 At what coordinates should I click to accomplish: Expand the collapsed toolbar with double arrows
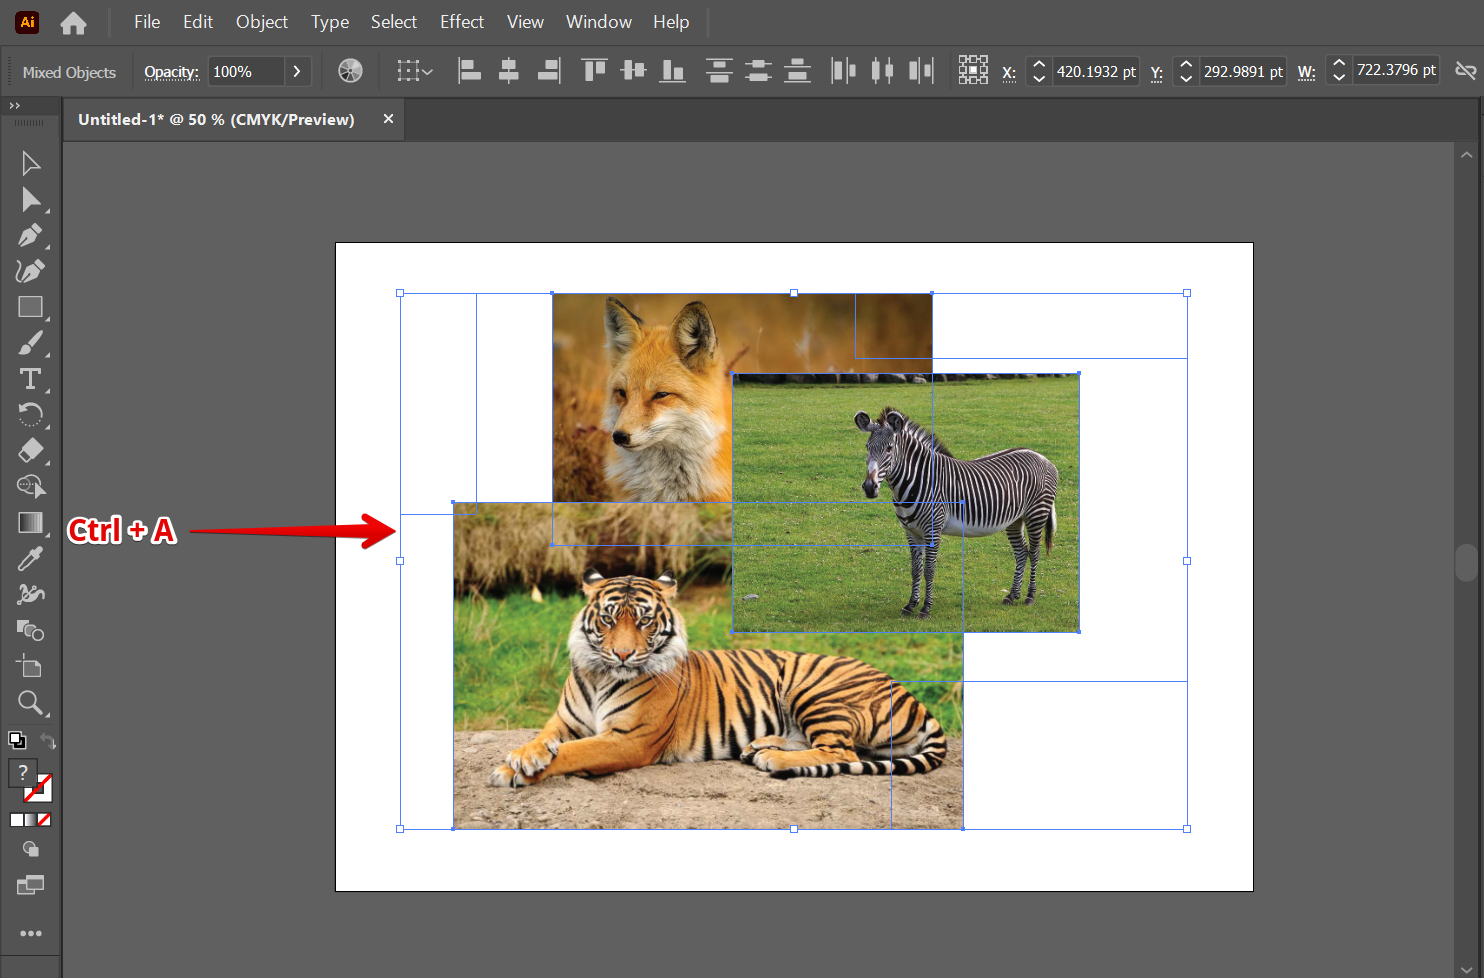14,105
